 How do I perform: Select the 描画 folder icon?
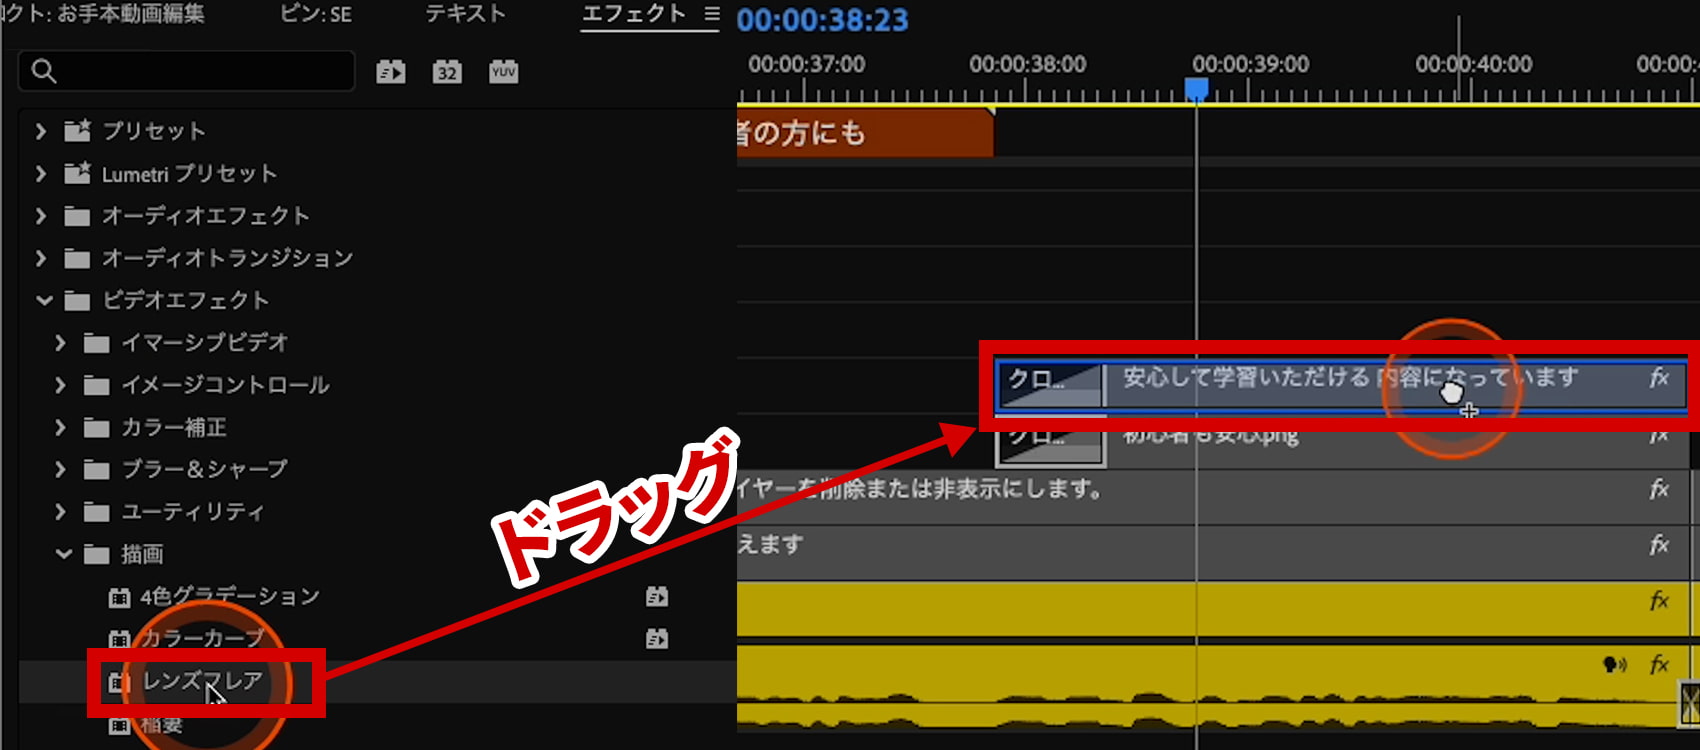point(97,554)
